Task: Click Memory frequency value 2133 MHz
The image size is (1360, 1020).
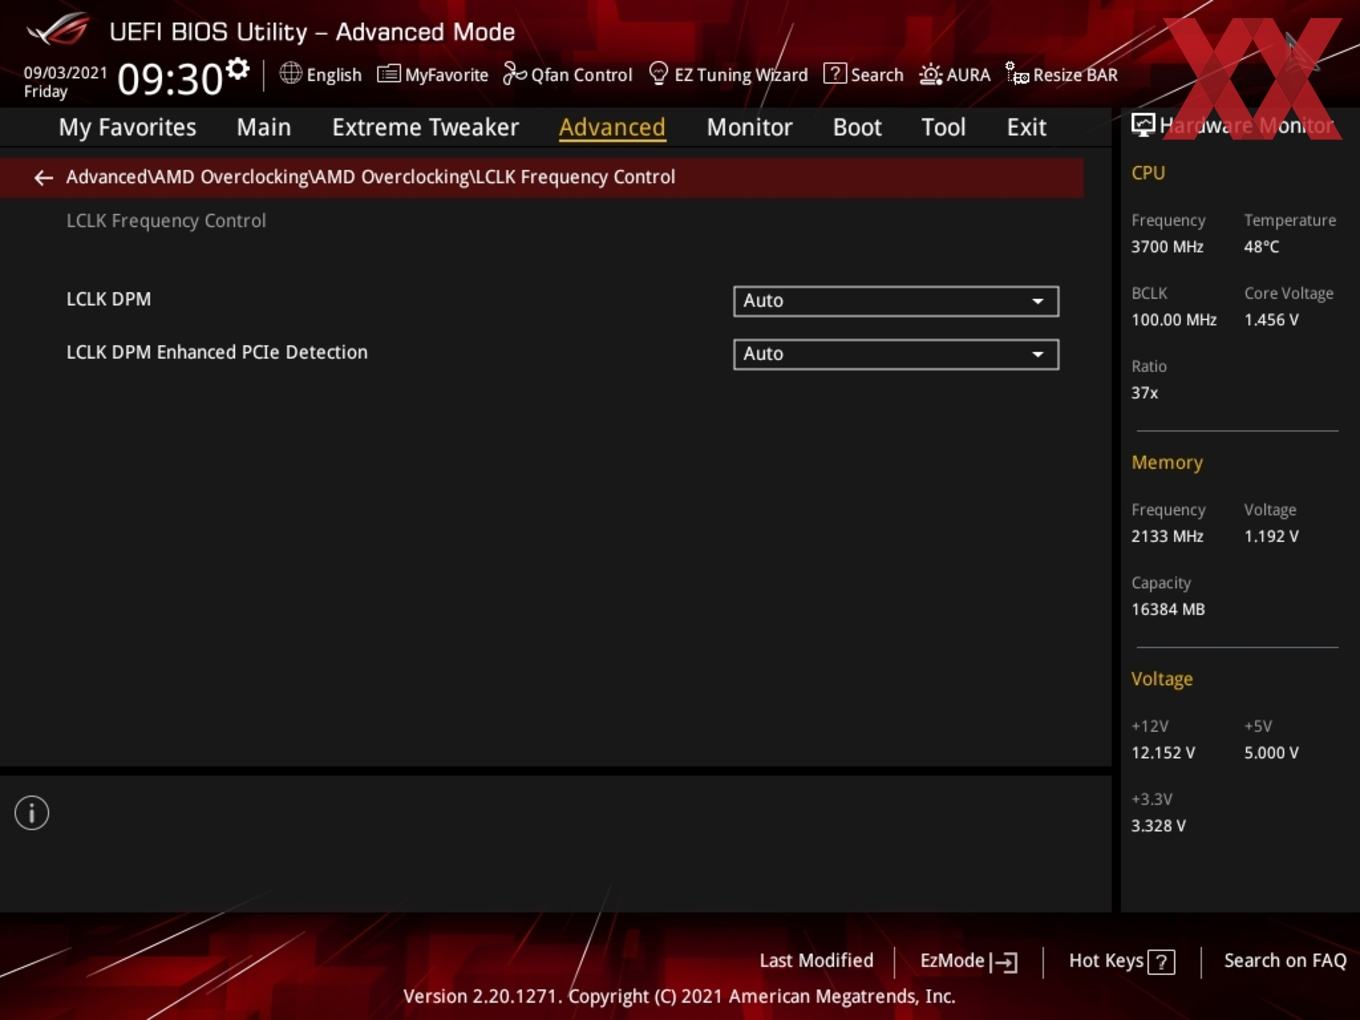Action: pos(1167,536)
